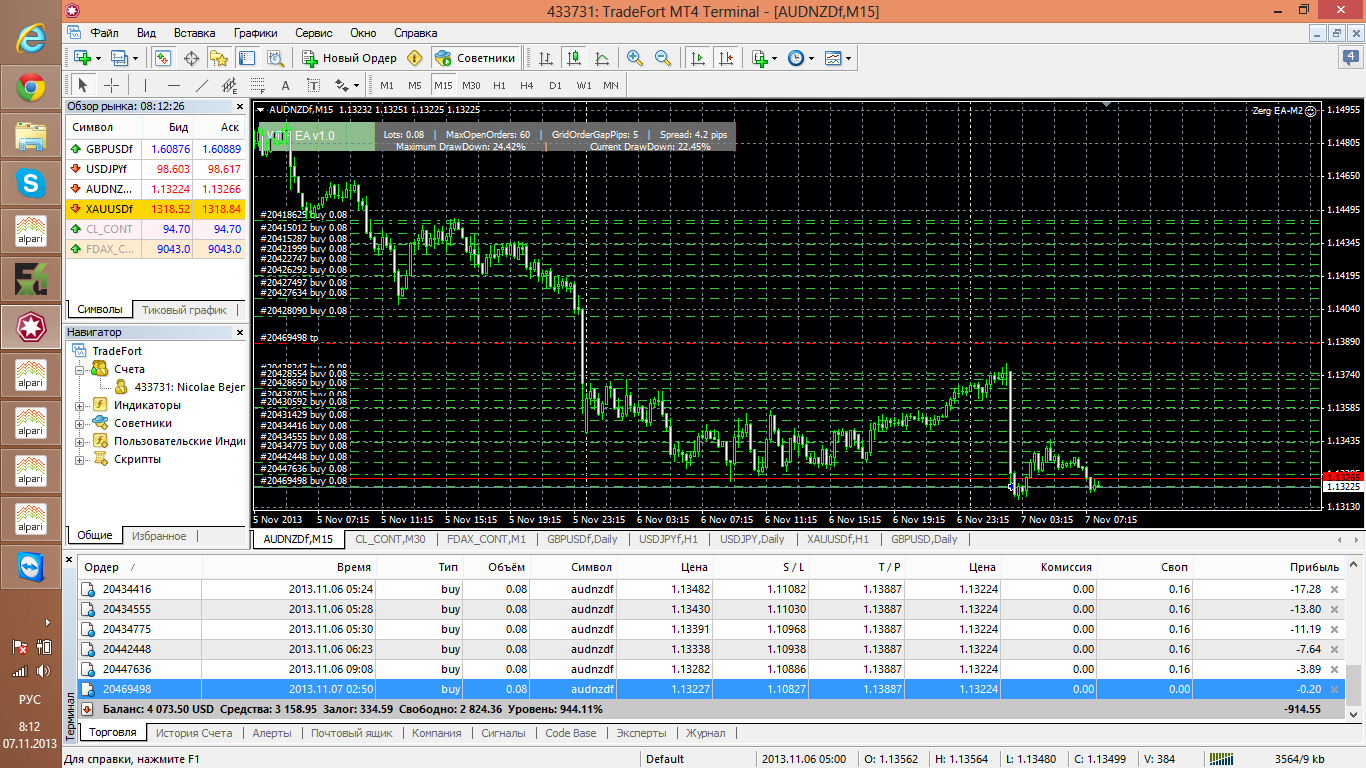The width and height of the screenshot is (1366, 768).
Task: Select the Fibonacci Retracement tool
Action: point(258,85)
